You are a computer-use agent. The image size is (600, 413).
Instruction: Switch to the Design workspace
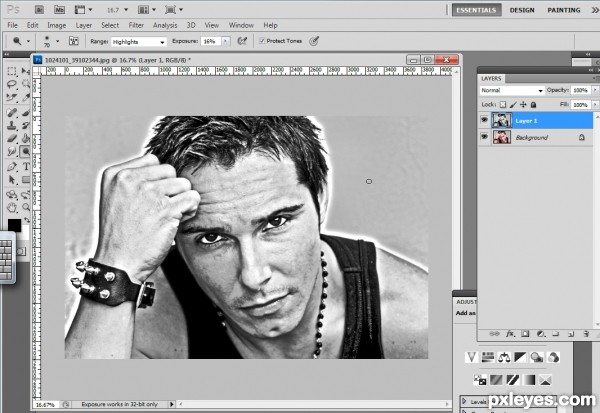522,10
